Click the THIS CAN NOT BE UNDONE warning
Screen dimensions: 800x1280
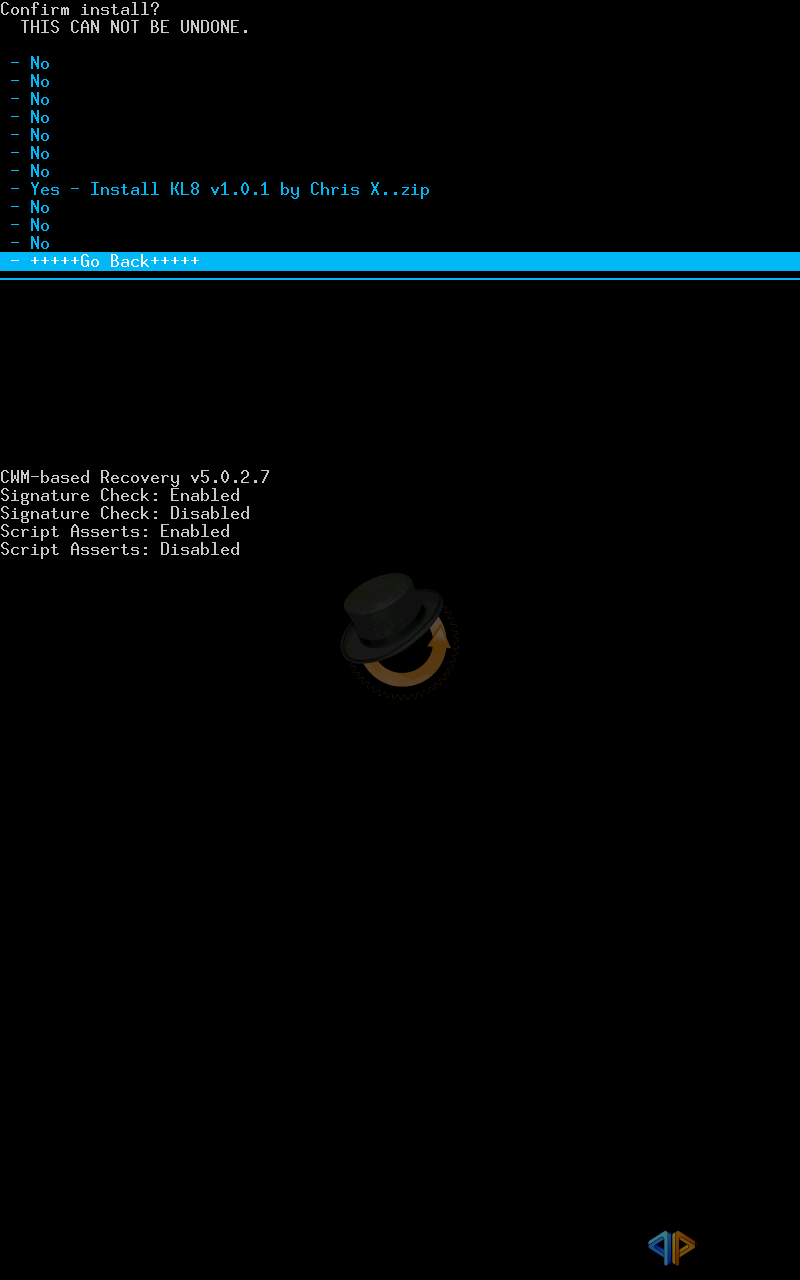[x=135, y=27]
